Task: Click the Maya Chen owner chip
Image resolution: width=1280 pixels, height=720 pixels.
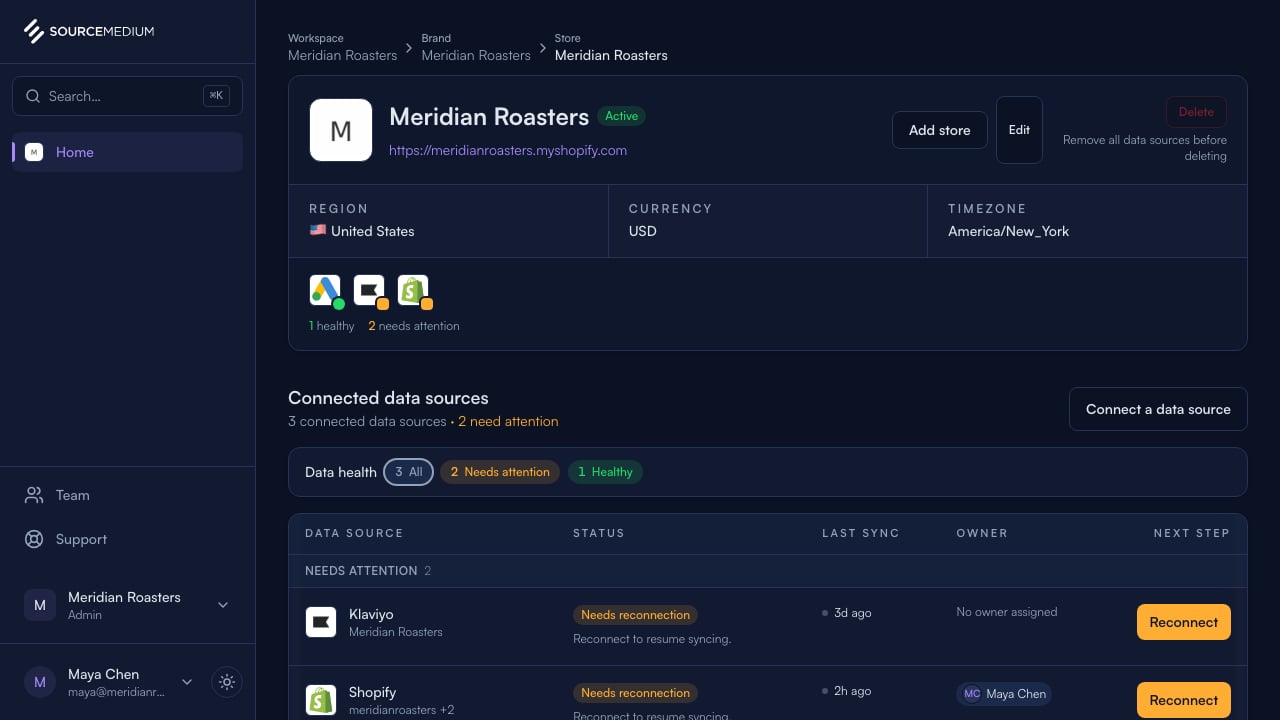Action: tap(1004, 694)
